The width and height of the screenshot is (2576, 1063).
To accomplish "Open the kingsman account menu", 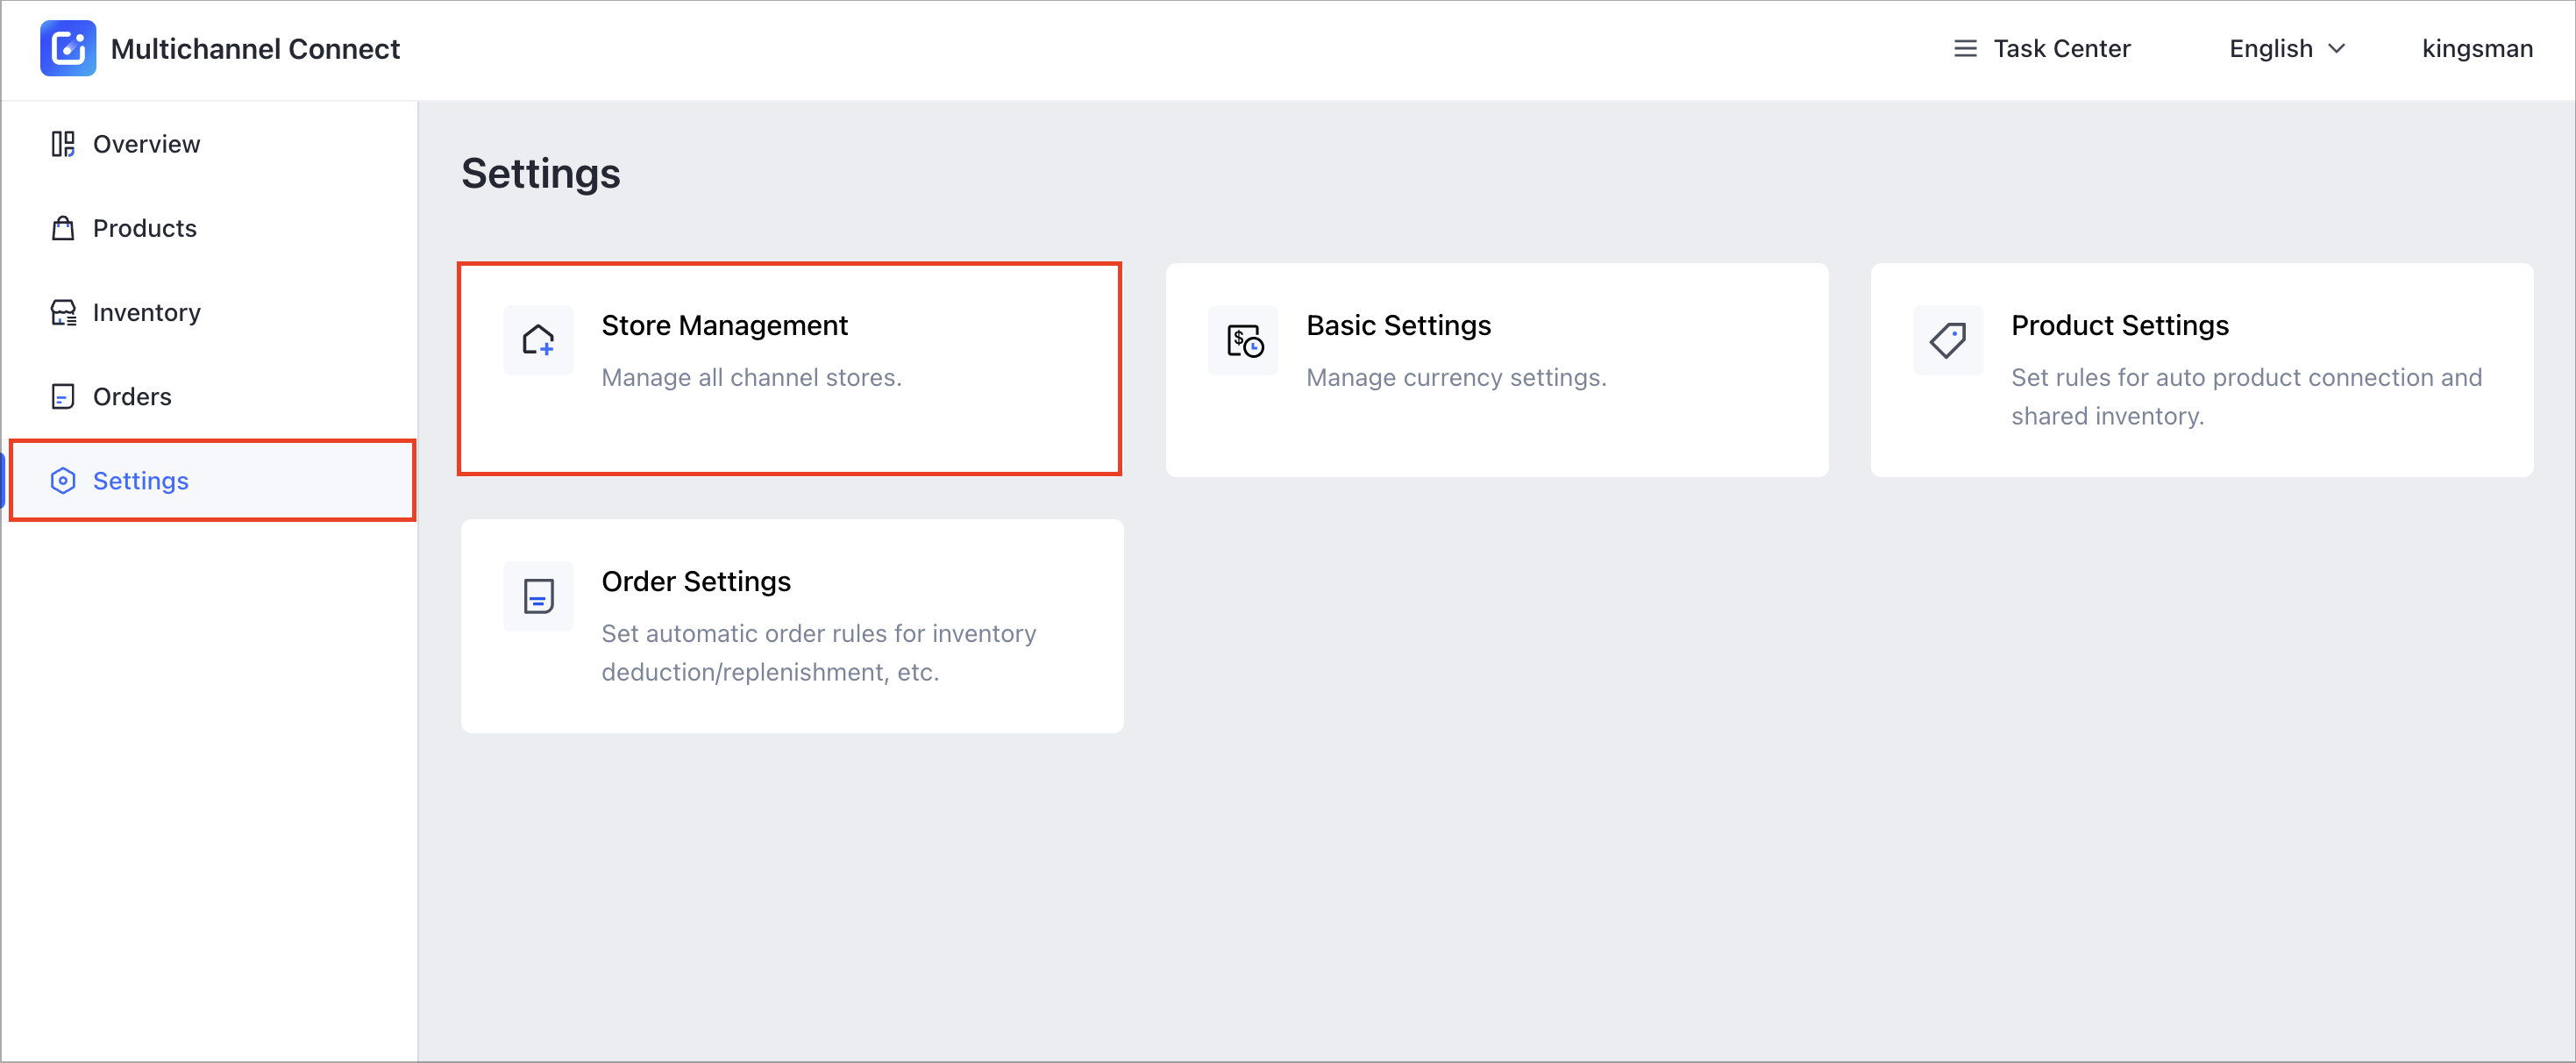I will tap(2477, 48).
